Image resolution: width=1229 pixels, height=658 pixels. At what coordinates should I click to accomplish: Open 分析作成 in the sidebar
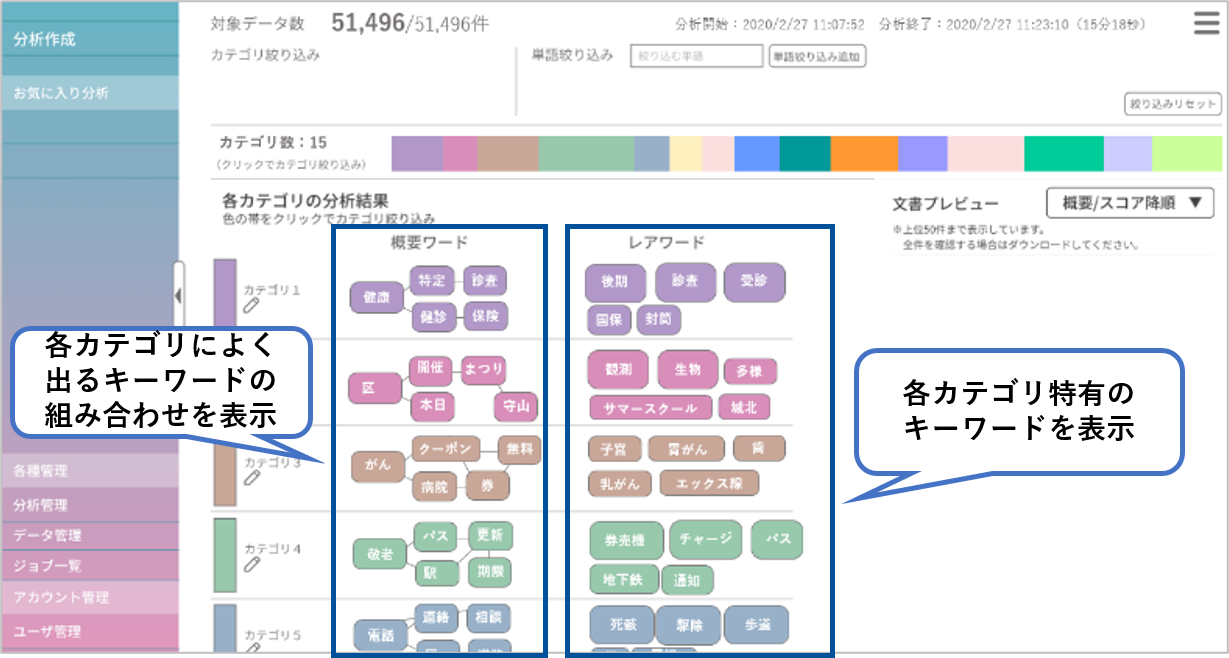point(90,40)
